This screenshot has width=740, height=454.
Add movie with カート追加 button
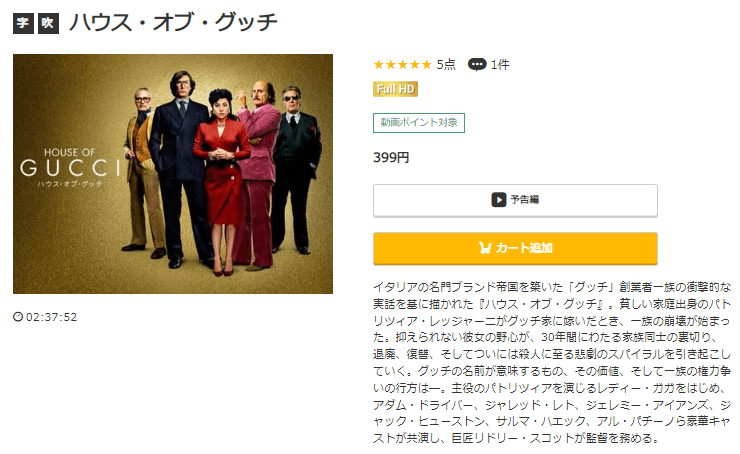(515, 248)
